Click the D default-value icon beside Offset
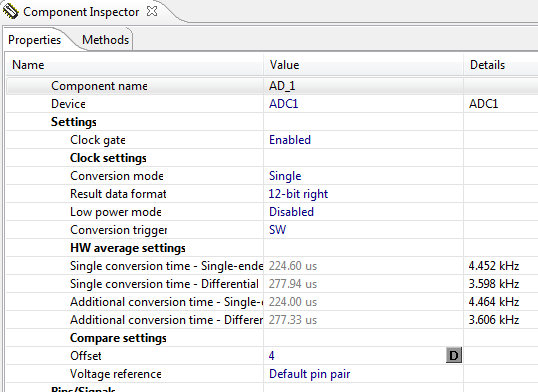 [x=454, y=355]
